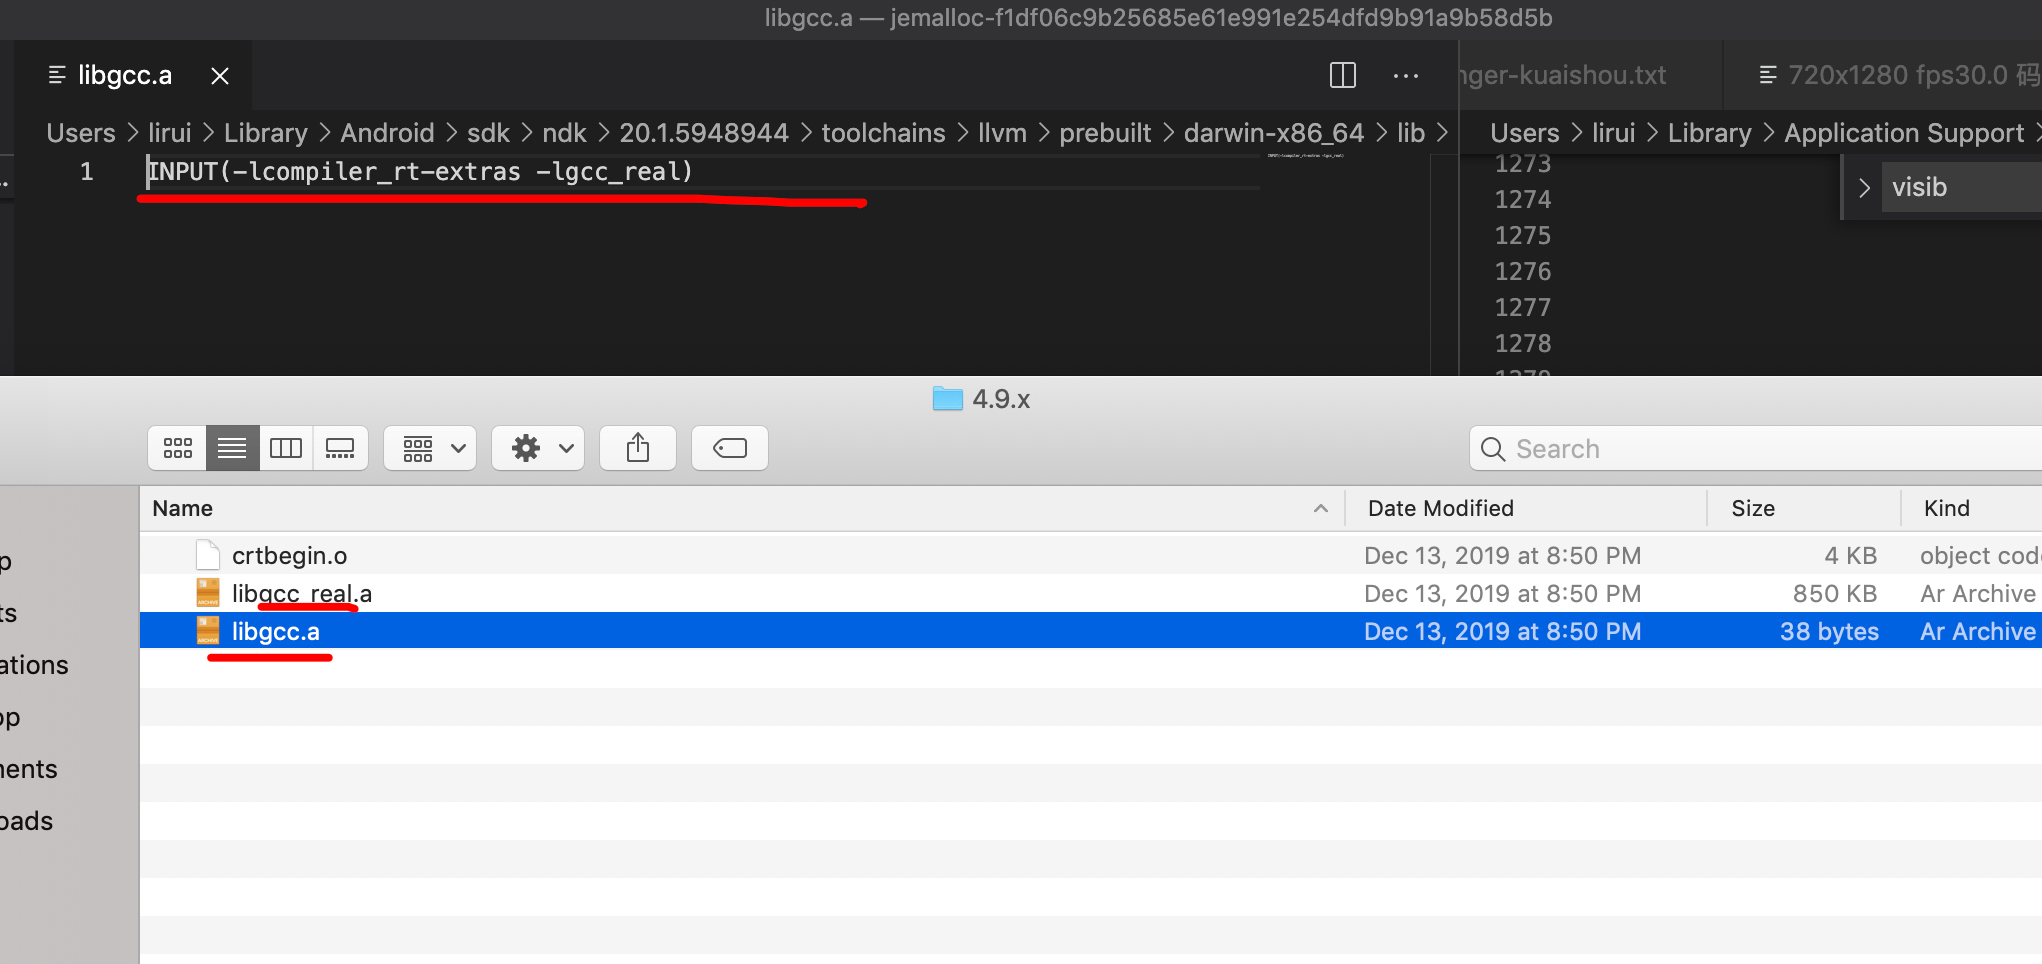Screen dimensions: 2042x964
Task: Click line 1276 in the right editor
Action: coord(1523,271)
